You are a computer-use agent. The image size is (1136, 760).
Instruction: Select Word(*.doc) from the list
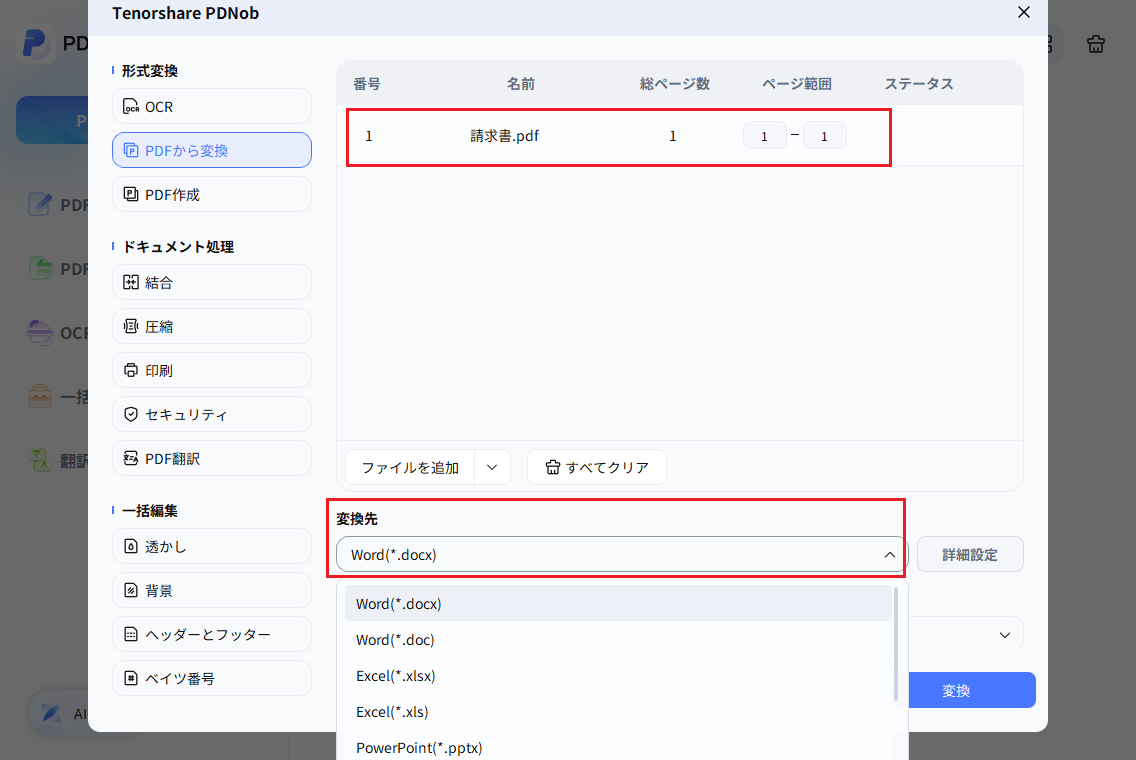click(x=618, y=640)
